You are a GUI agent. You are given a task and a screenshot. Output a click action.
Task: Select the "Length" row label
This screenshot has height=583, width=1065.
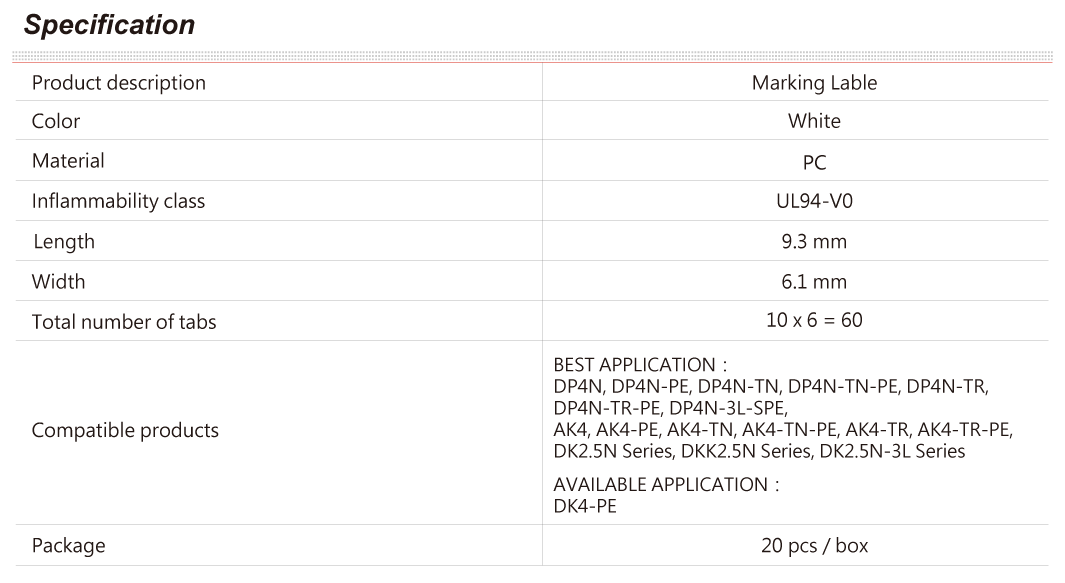(x=64, y=242)
